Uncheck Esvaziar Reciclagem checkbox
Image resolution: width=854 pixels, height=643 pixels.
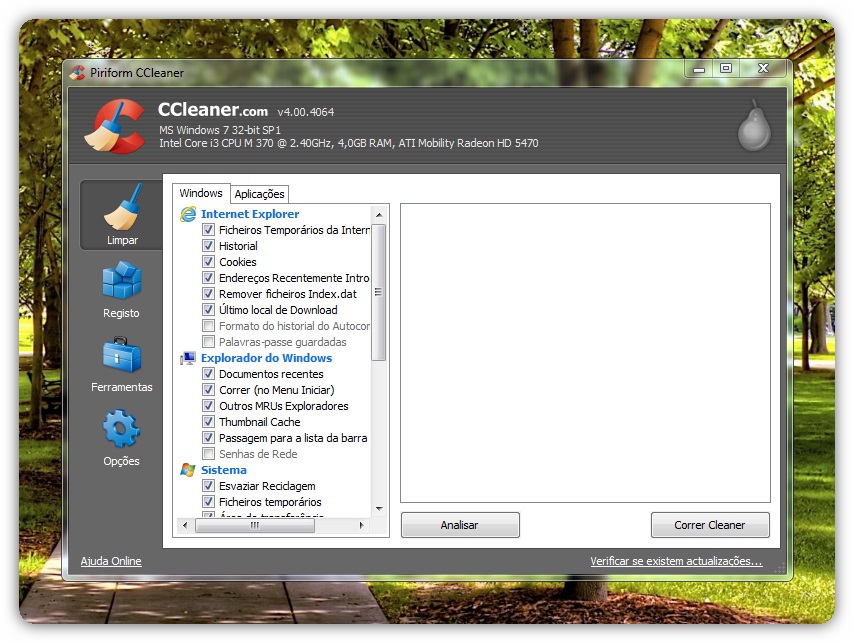[x=208, y=486]
